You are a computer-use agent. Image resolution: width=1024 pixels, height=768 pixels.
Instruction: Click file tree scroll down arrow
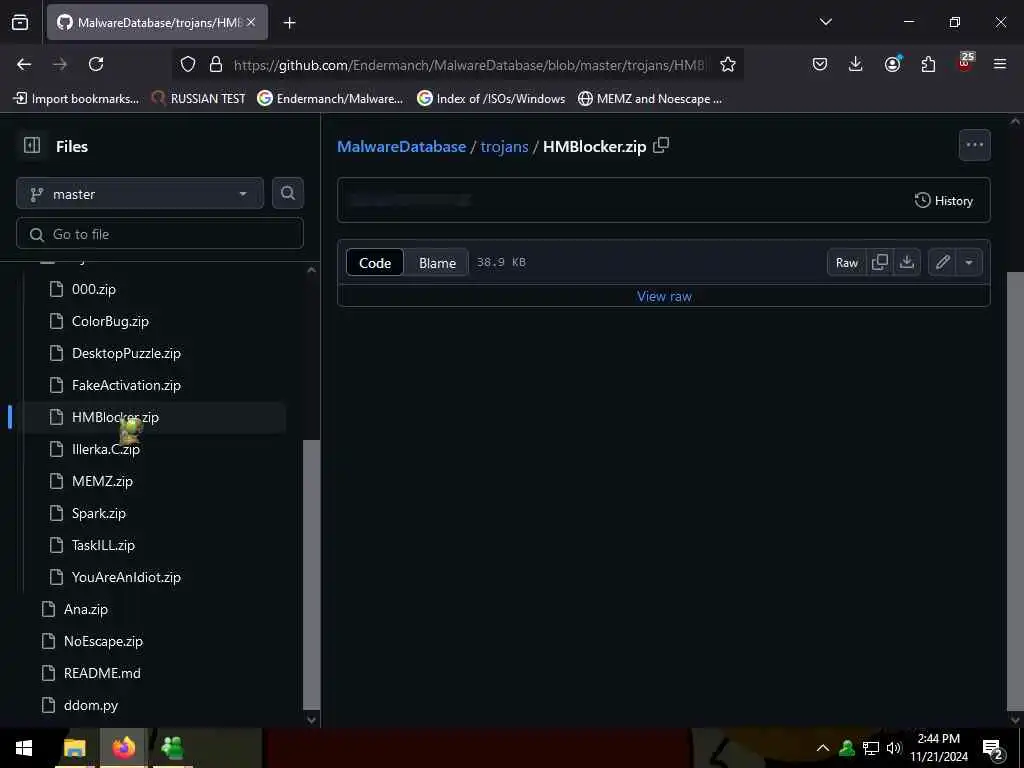[312, 720]
